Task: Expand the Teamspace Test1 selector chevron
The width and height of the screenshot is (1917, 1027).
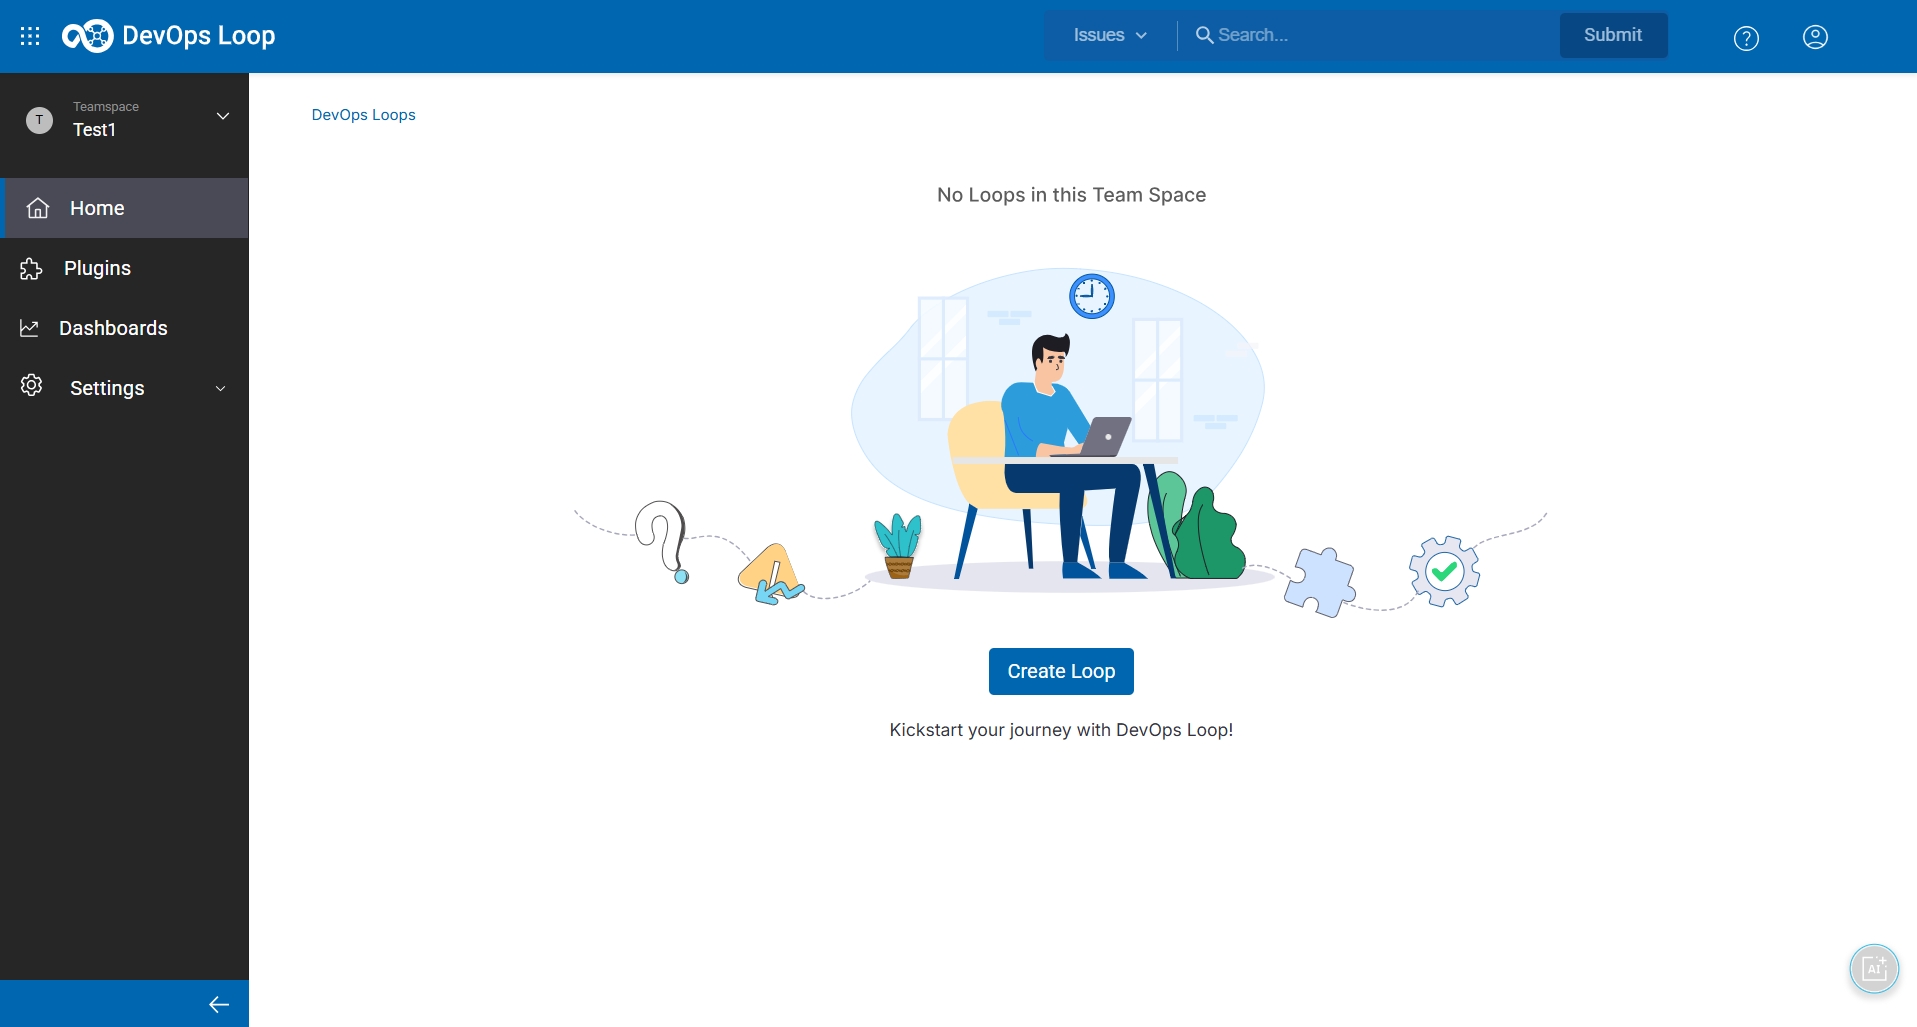Action: [x=223, y=116]
